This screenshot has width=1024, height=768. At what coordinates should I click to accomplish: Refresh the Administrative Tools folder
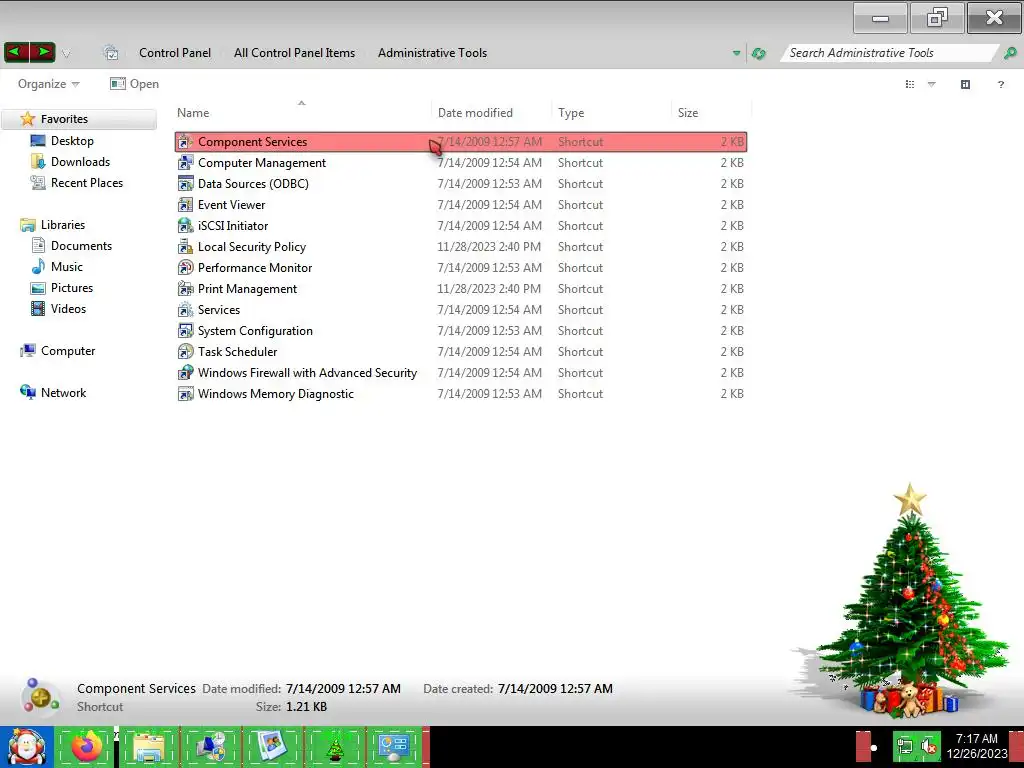758,54
